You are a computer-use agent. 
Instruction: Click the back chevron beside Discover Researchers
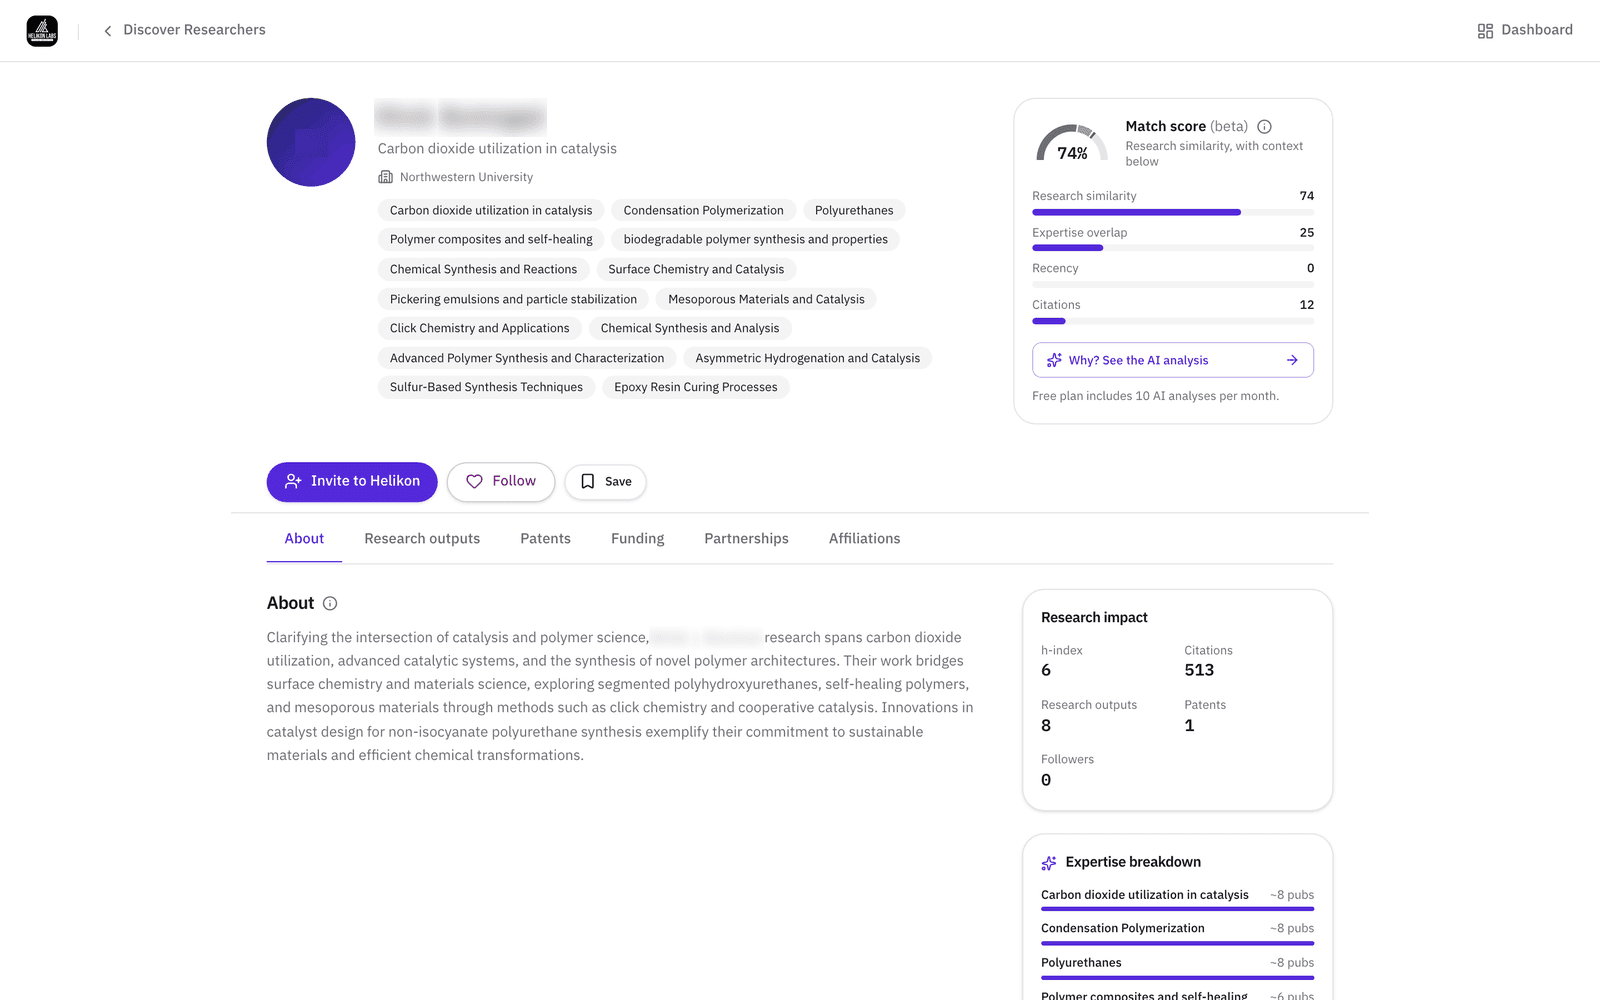coord(108,31)
